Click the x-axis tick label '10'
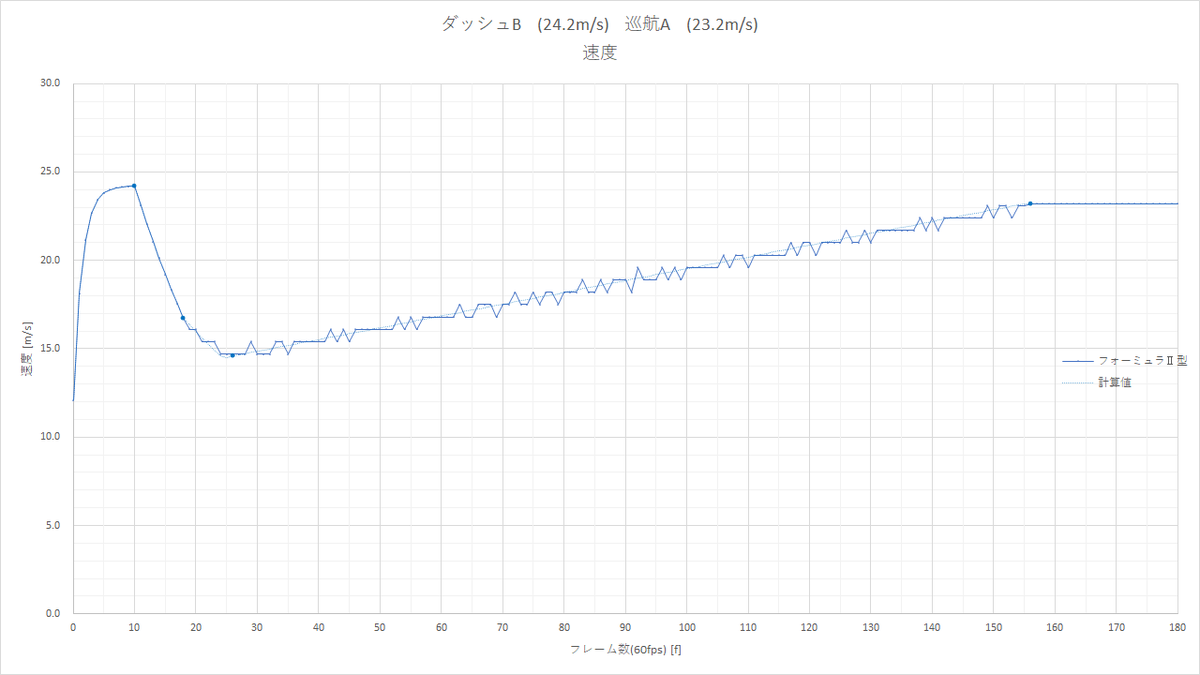1200x675 pixels. point(134,628)
